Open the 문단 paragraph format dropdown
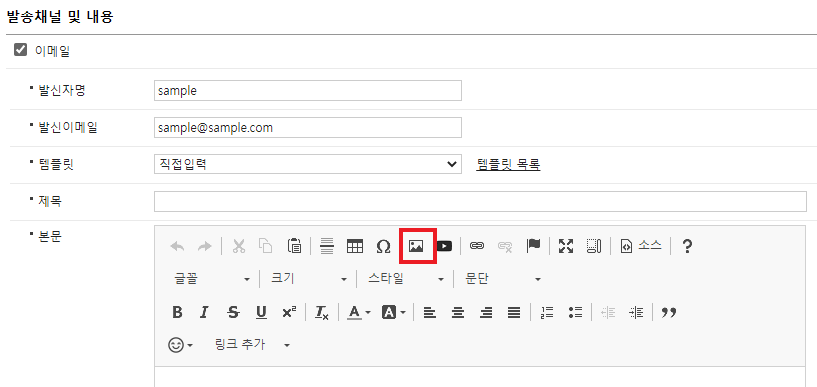 point(503,279)
